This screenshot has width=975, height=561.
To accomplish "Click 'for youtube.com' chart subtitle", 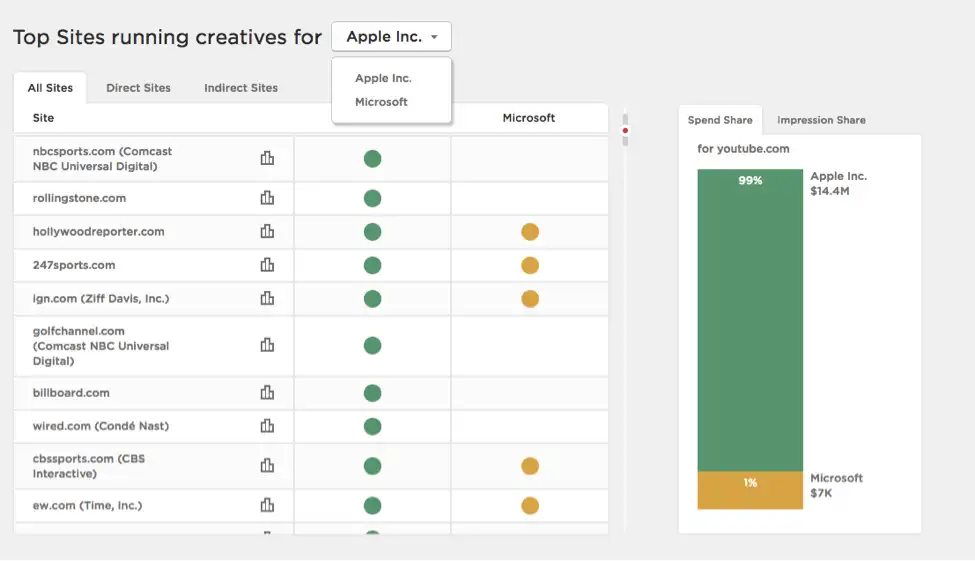I will 743,149.
